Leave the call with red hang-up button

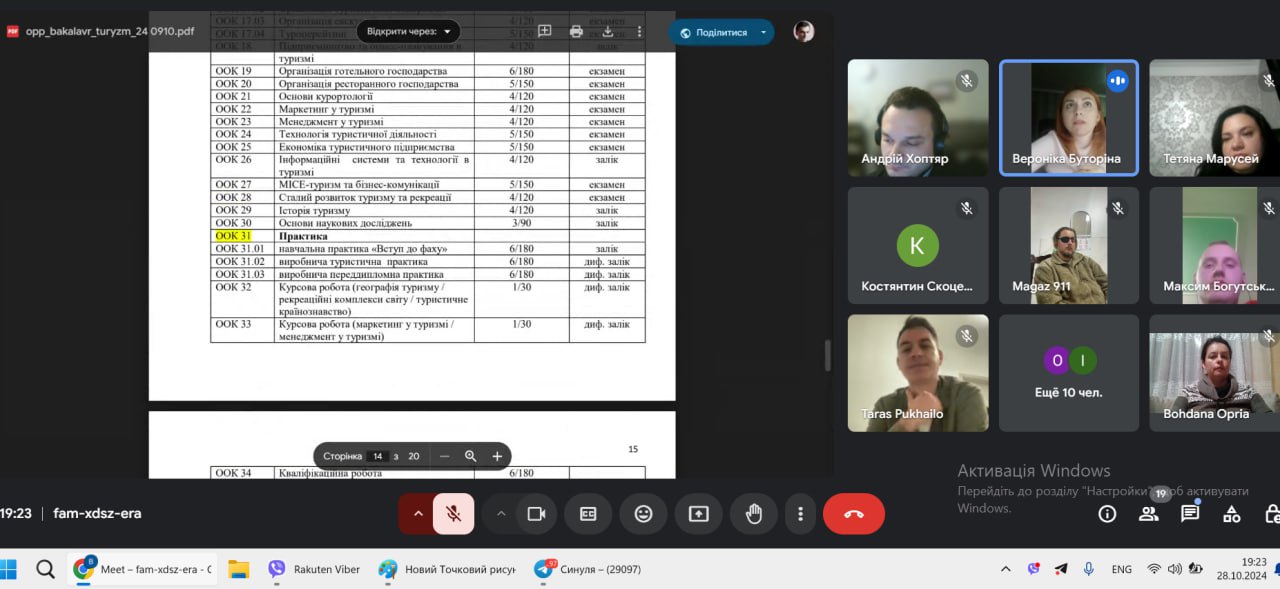point(853,514)
